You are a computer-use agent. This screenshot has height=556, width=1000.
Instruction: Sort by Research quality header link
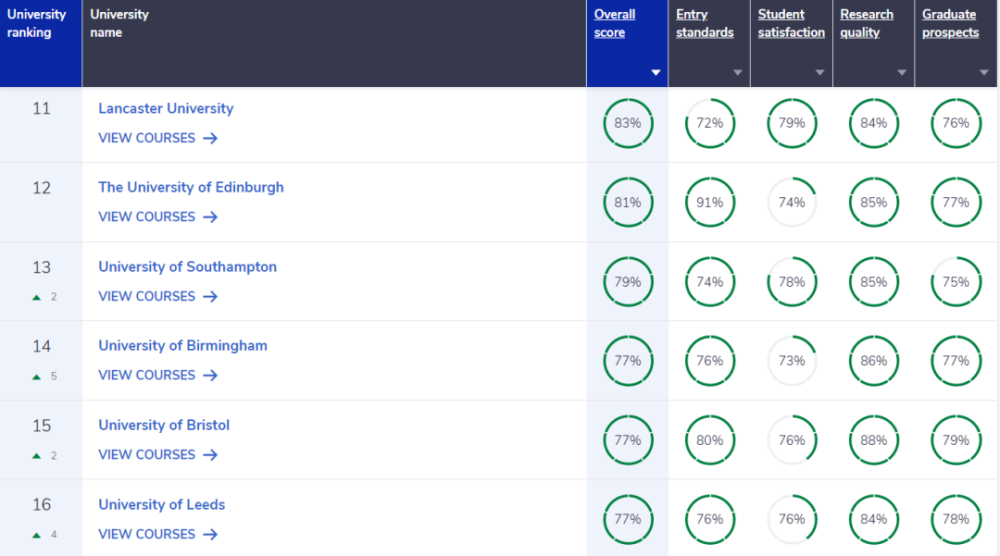(x=866, y=24)
